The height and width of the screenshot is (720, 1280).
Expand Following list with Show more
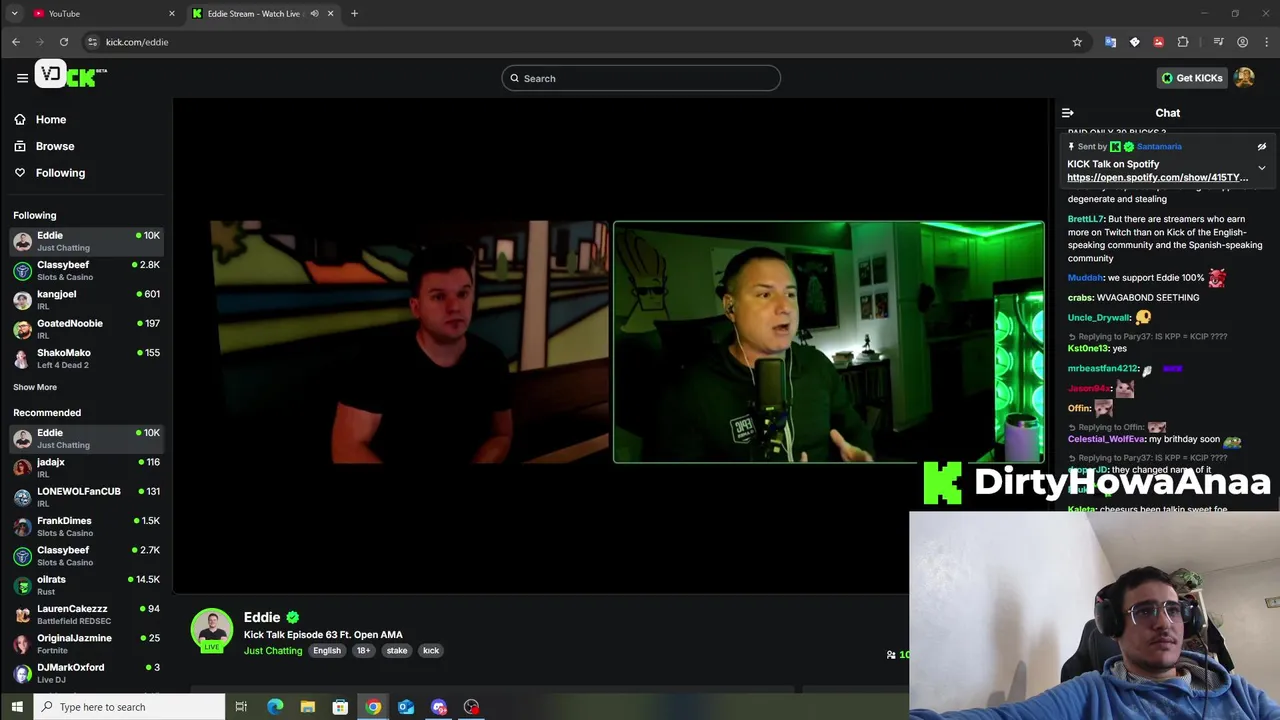coord(35,387)
